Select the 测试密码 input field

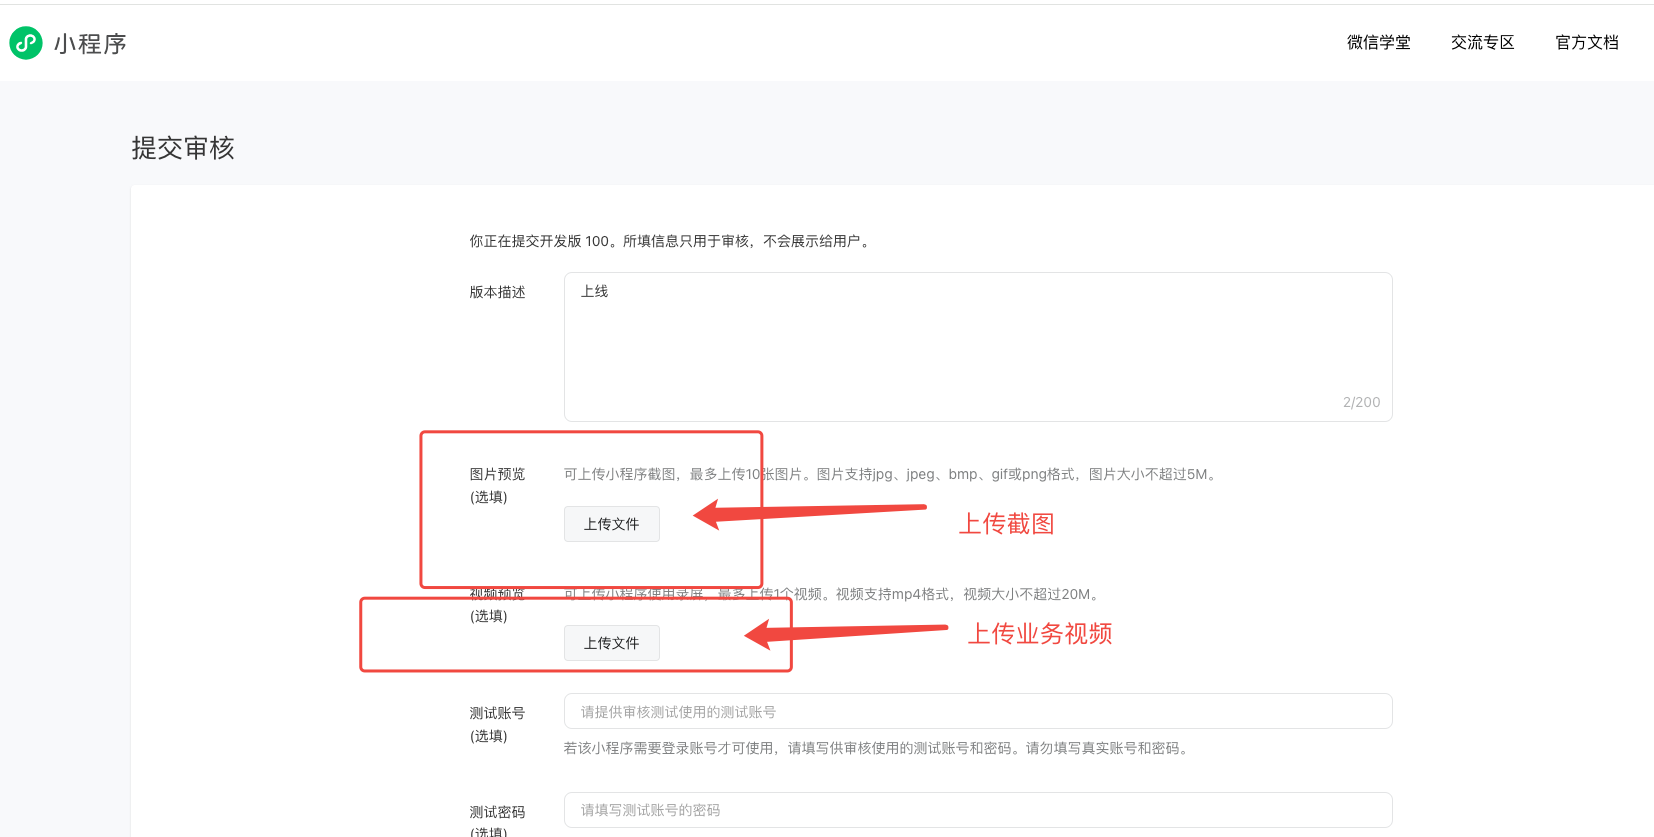pos(977,810)
